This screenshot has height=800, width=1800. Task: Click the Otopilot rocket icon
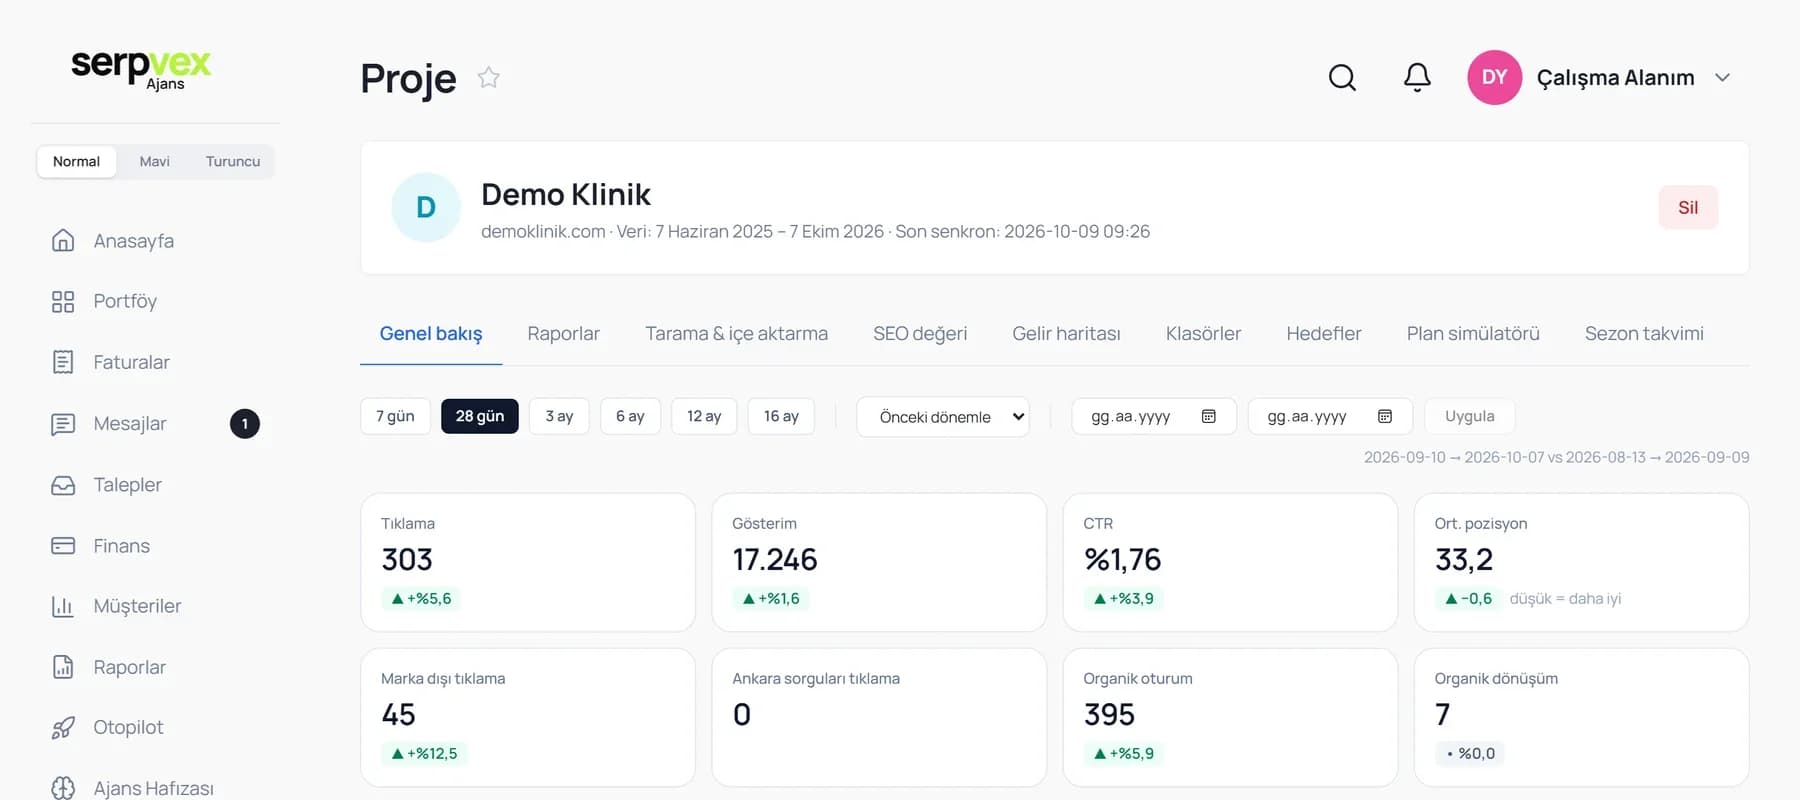tap(63, 728)
